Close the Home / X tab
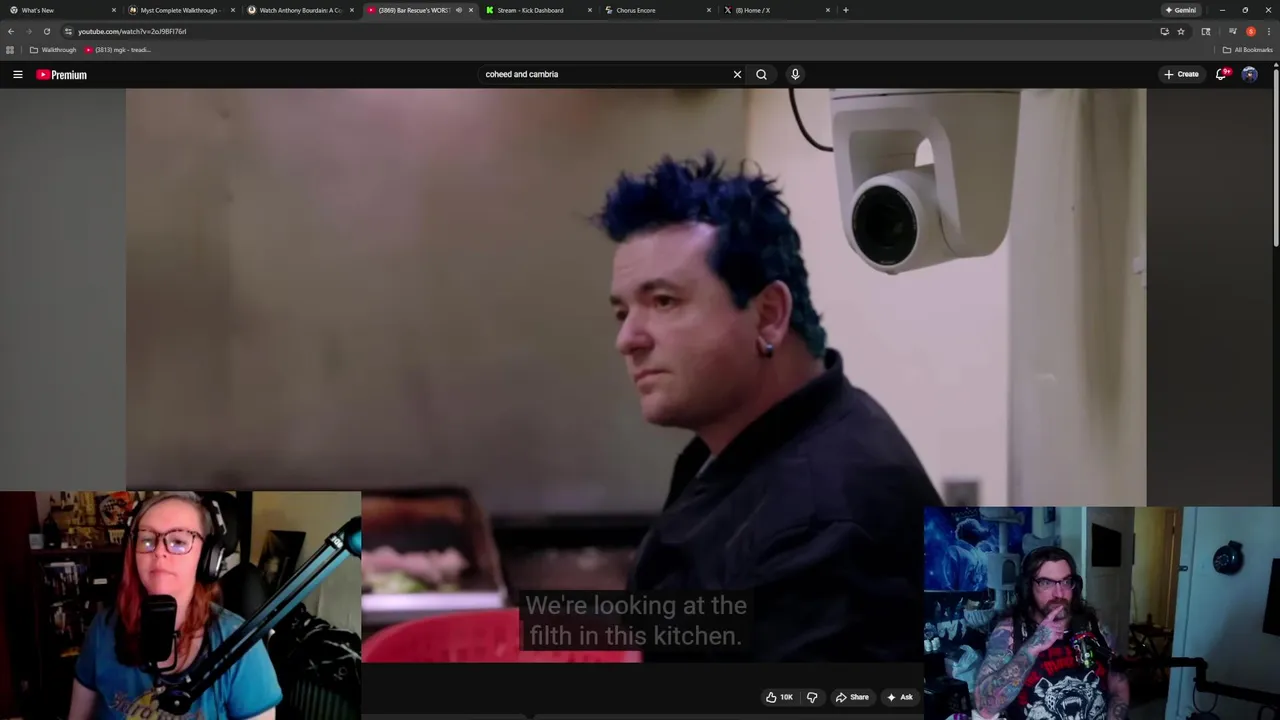 click(828, 10)
